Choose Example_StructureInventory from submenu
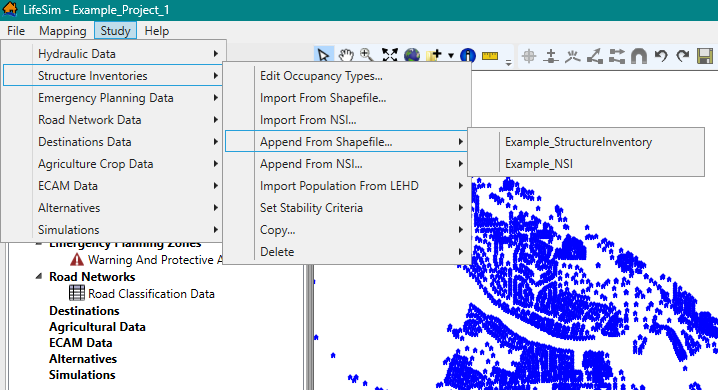 pyautogui.click(x=586, y=142)
